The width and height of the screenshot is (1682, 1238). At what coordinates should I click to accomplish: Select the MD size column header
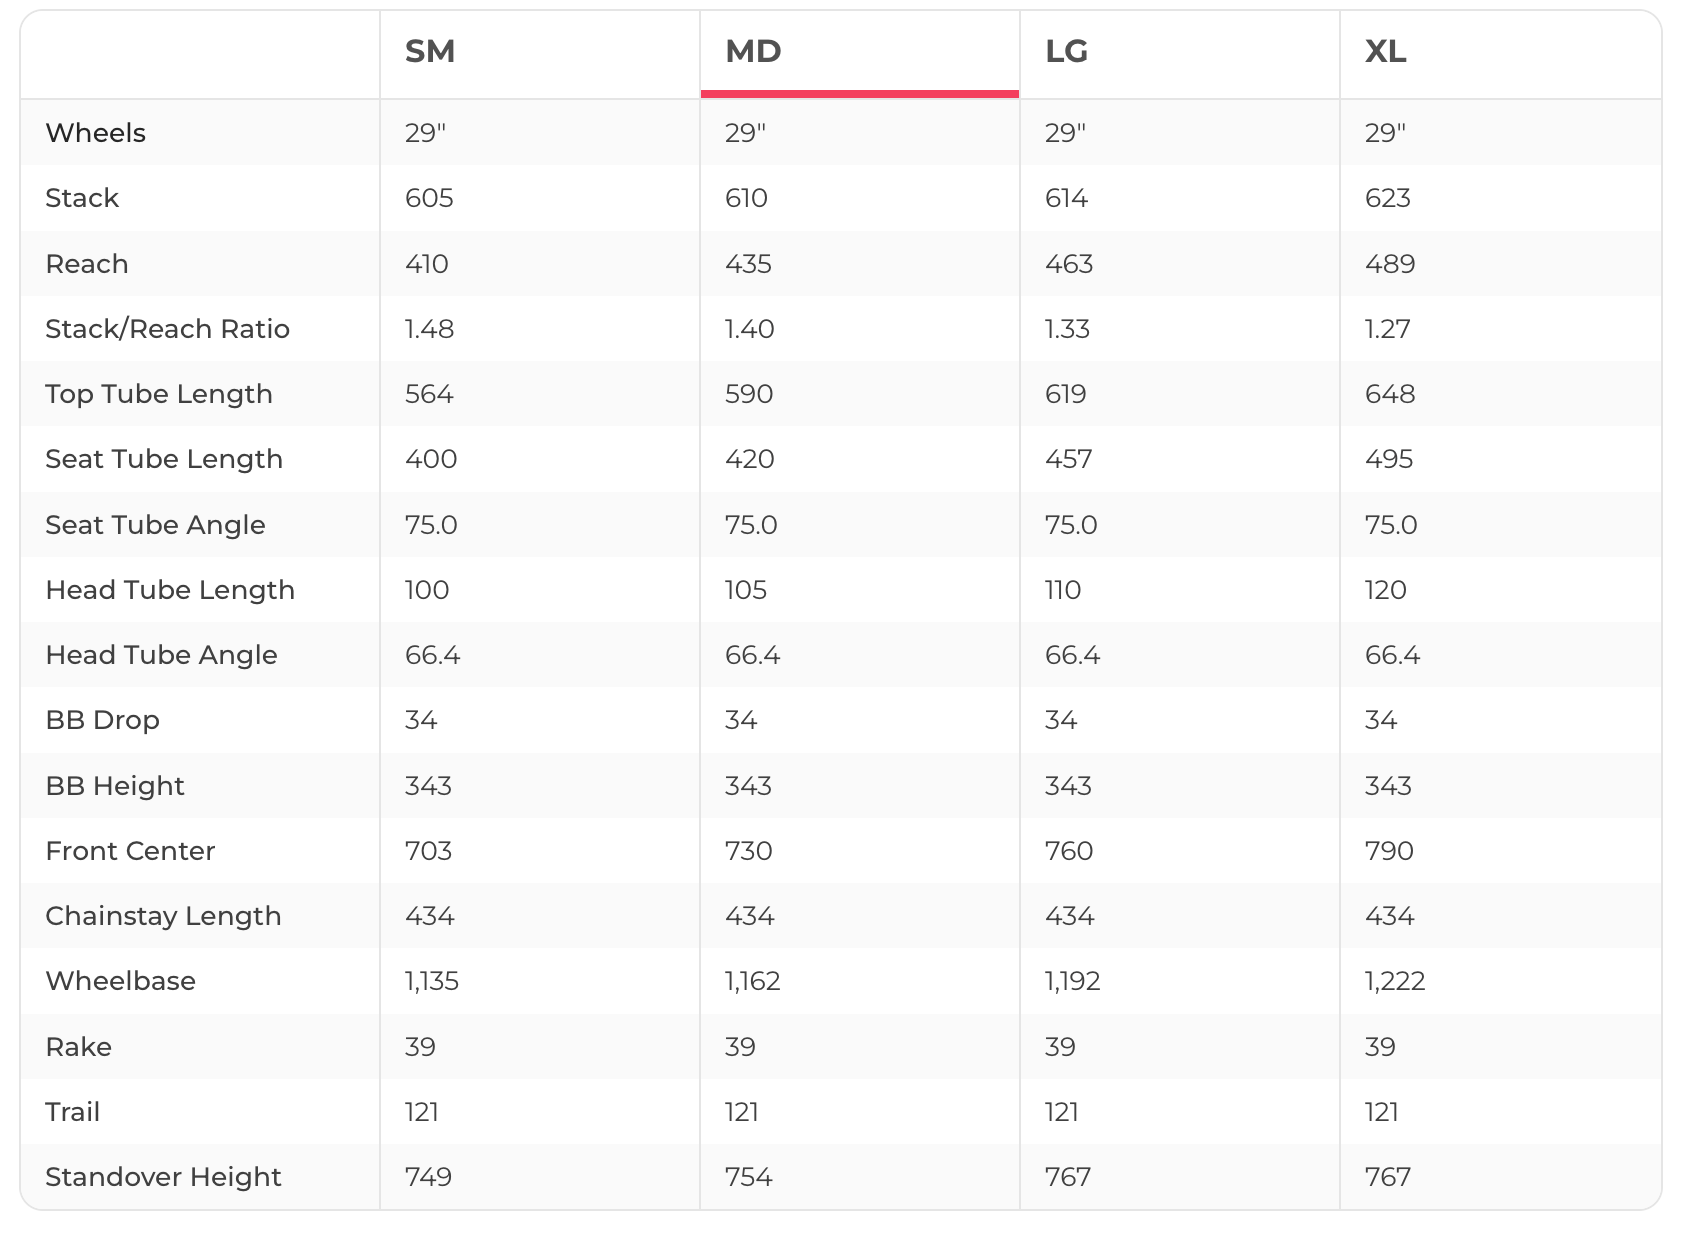[x=753, y=51]
